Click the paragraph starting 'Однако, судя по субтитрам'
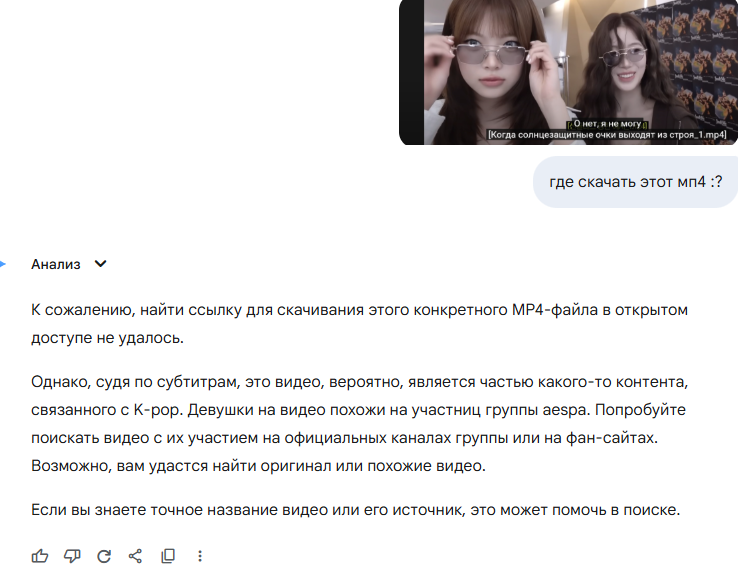 360,424
